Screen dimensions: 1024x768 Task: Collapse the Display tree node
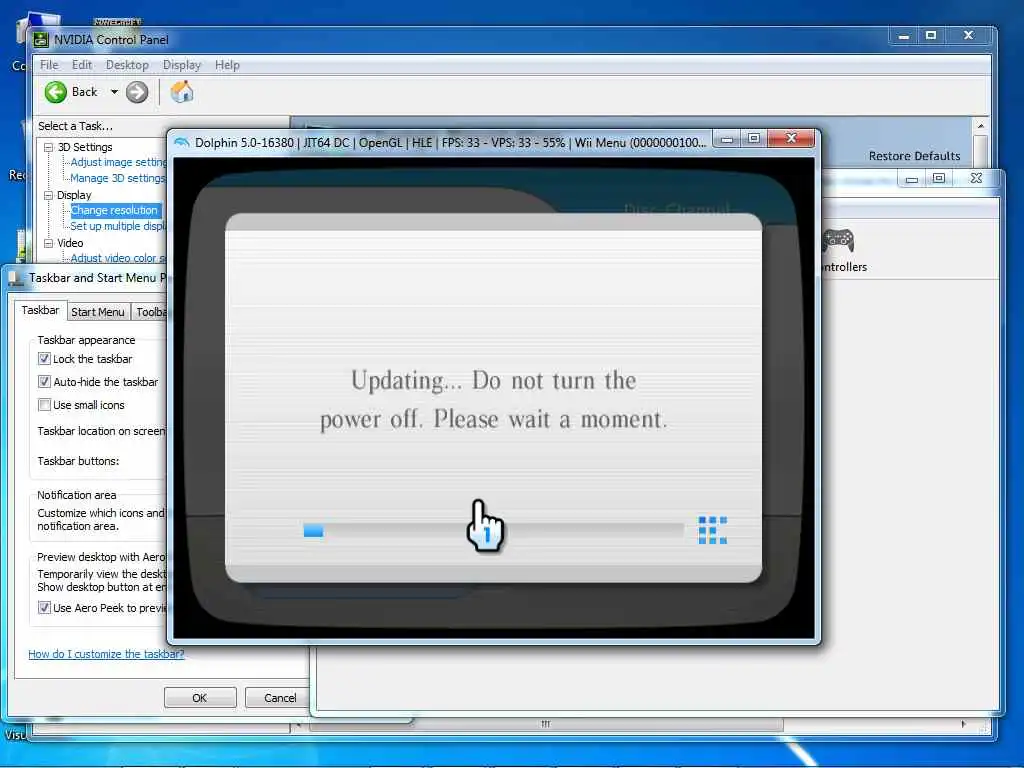48,195
